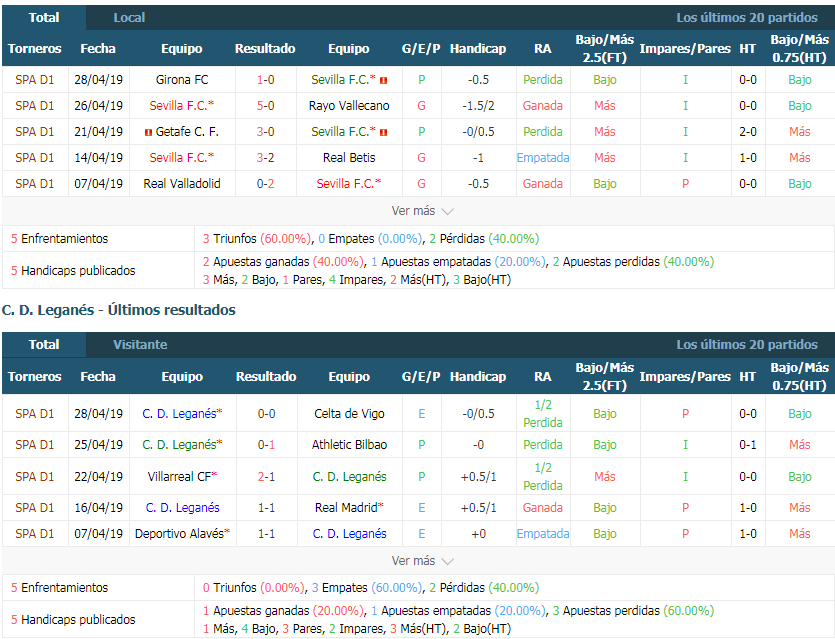Click HT score 0-1 in Athletic Bilbao row
This screenshot has width=835, height=639.
(748, 445)
